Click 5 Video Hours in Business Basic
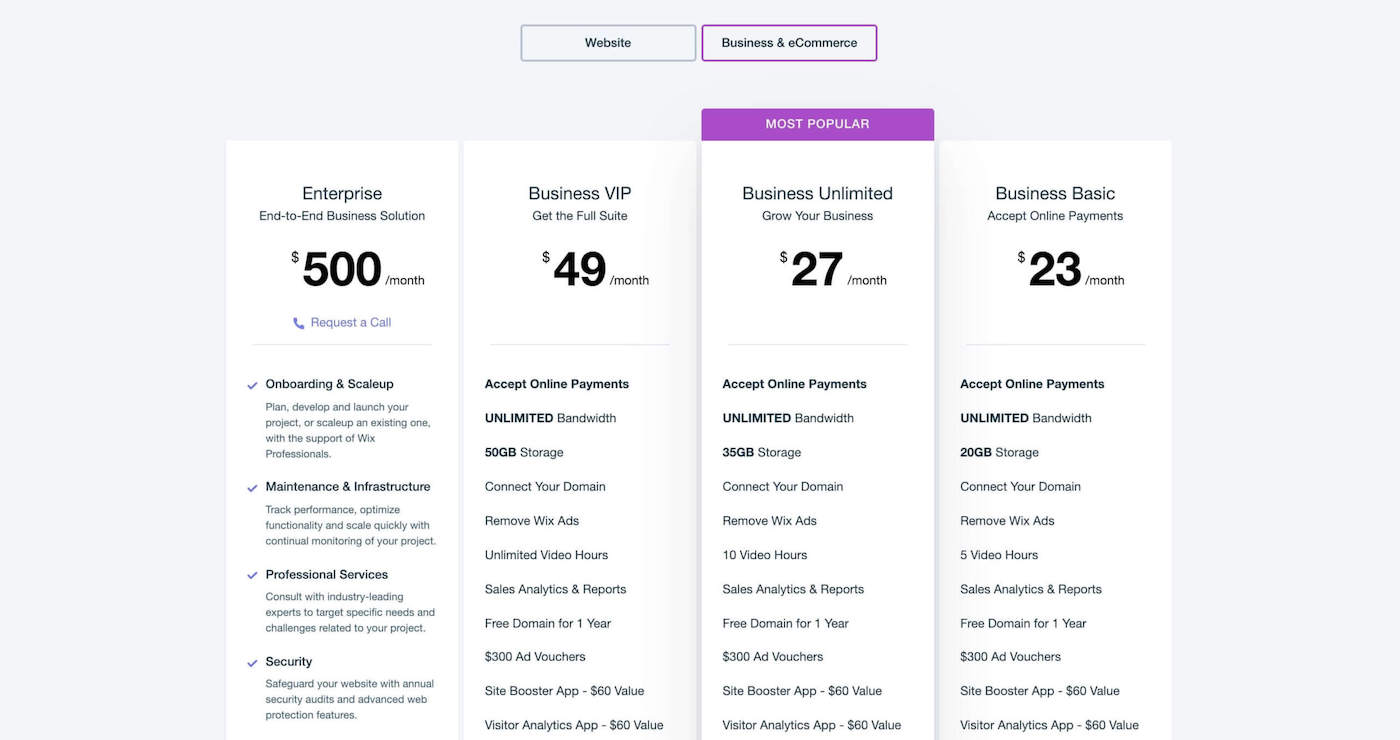Screen dimensions: 1400x740 (x=999, y=555)
